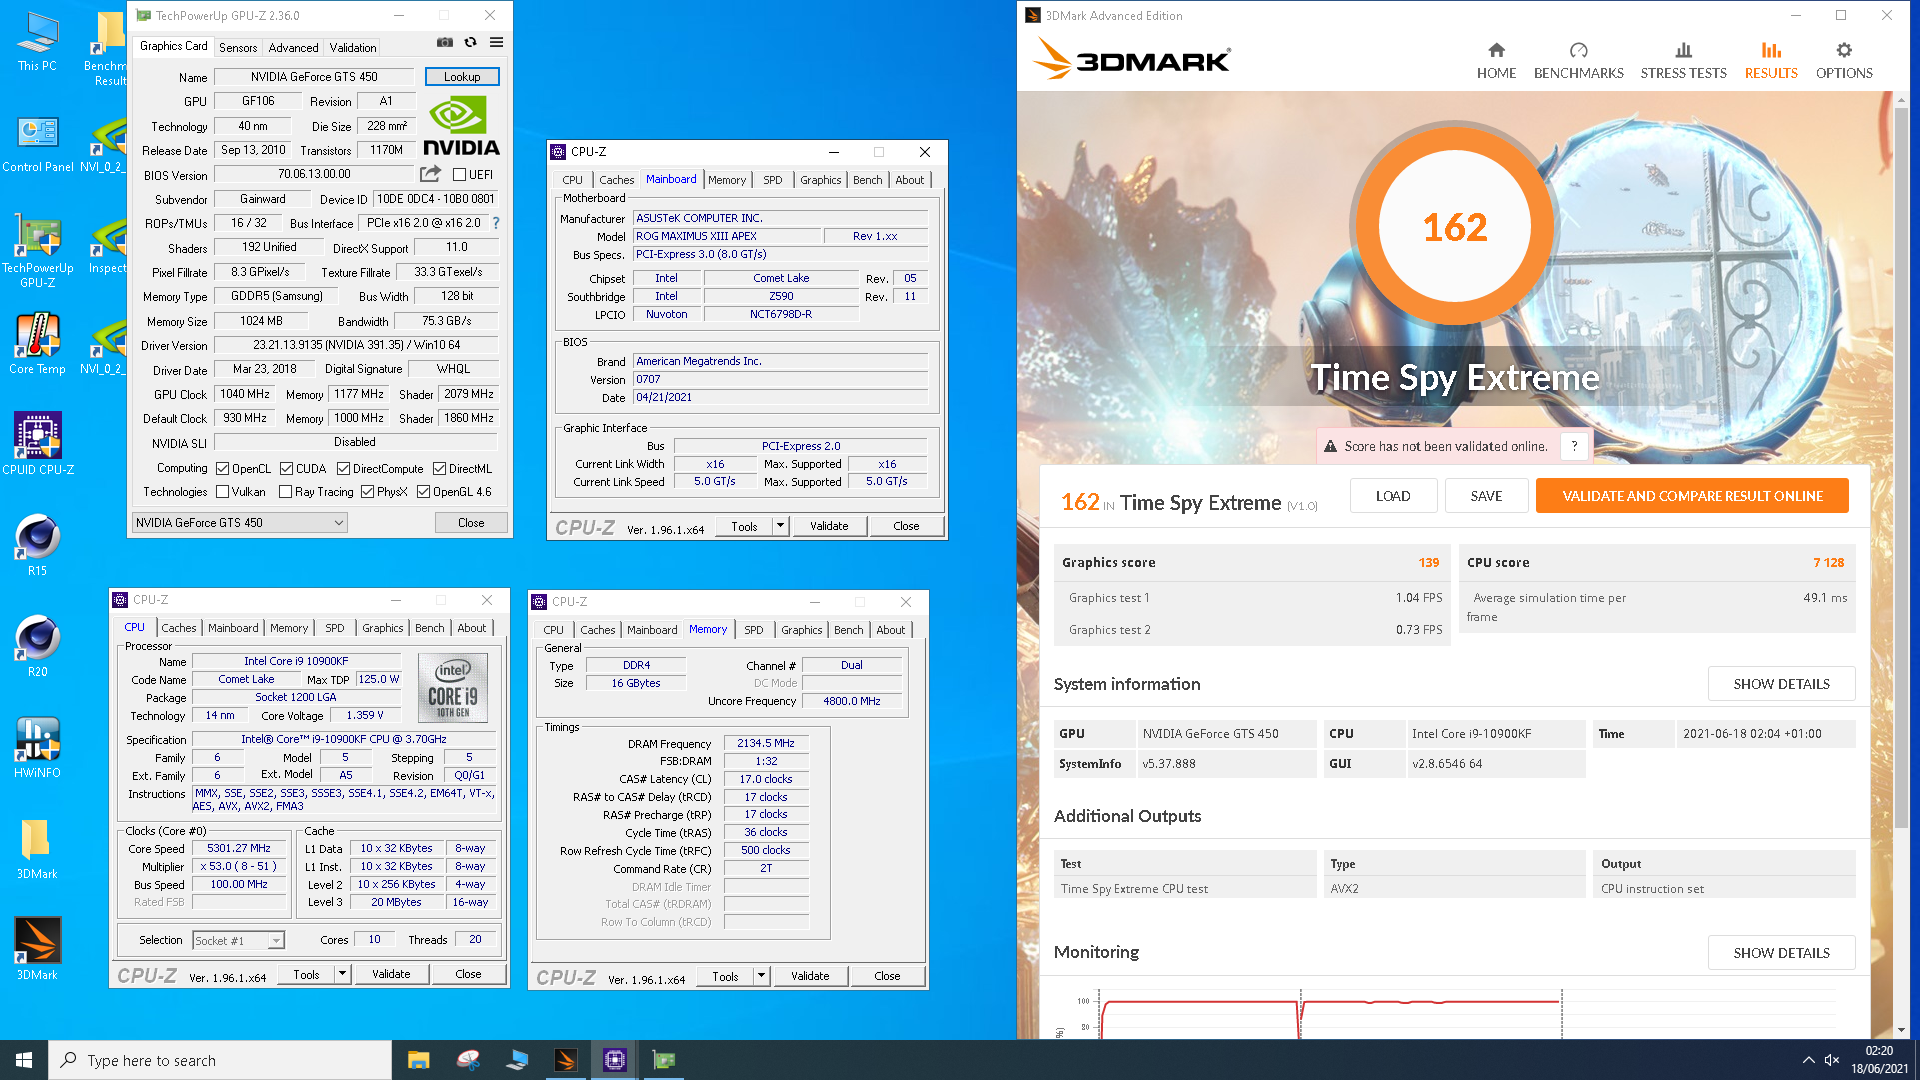Image resolution: width=1920 pixels, height=1080 pixels.
Task: Expand Tools dropdown arrow in Mainboard CPU-Z
Action: (781, 525)
